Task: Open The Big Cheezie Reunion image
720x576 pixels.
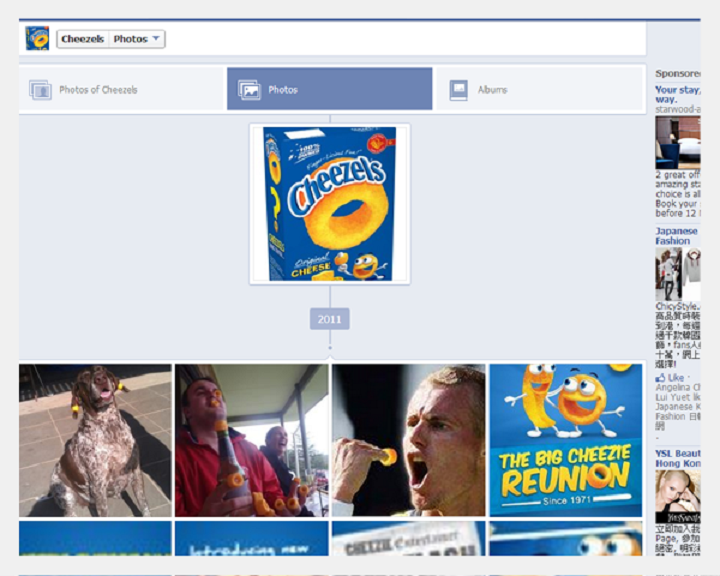Action: click(566, 440)
